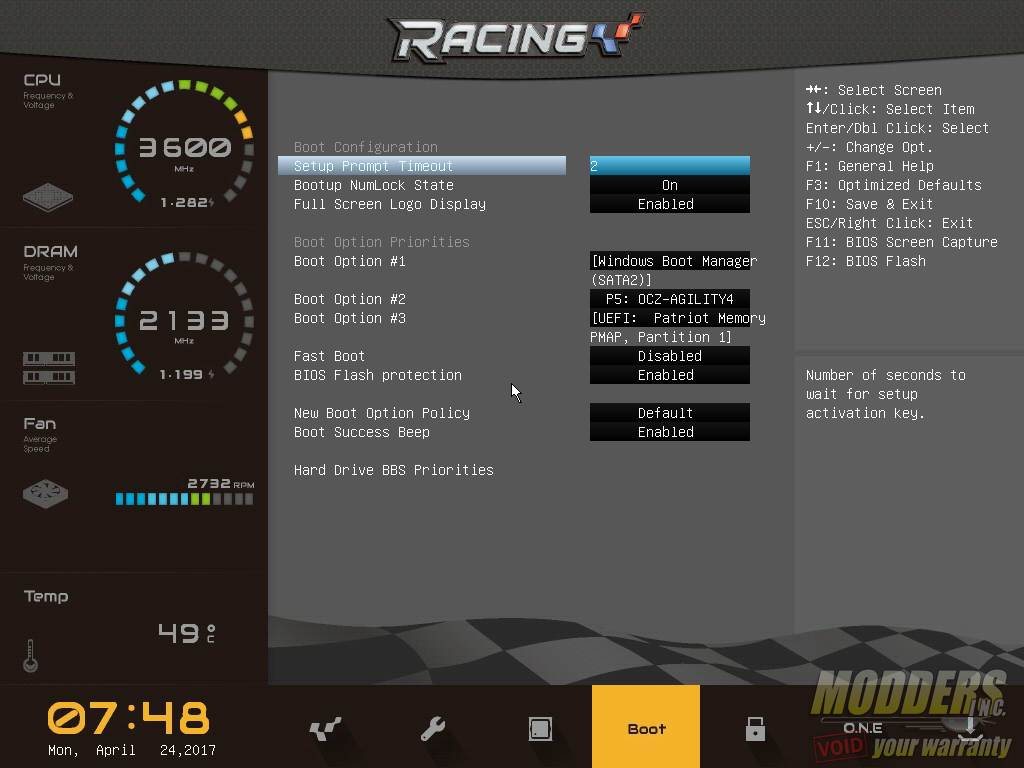Viewport: 1024px width, 768px height.
Task: Open Advanced settings via the wrench icon
Action: click(433, 729)
